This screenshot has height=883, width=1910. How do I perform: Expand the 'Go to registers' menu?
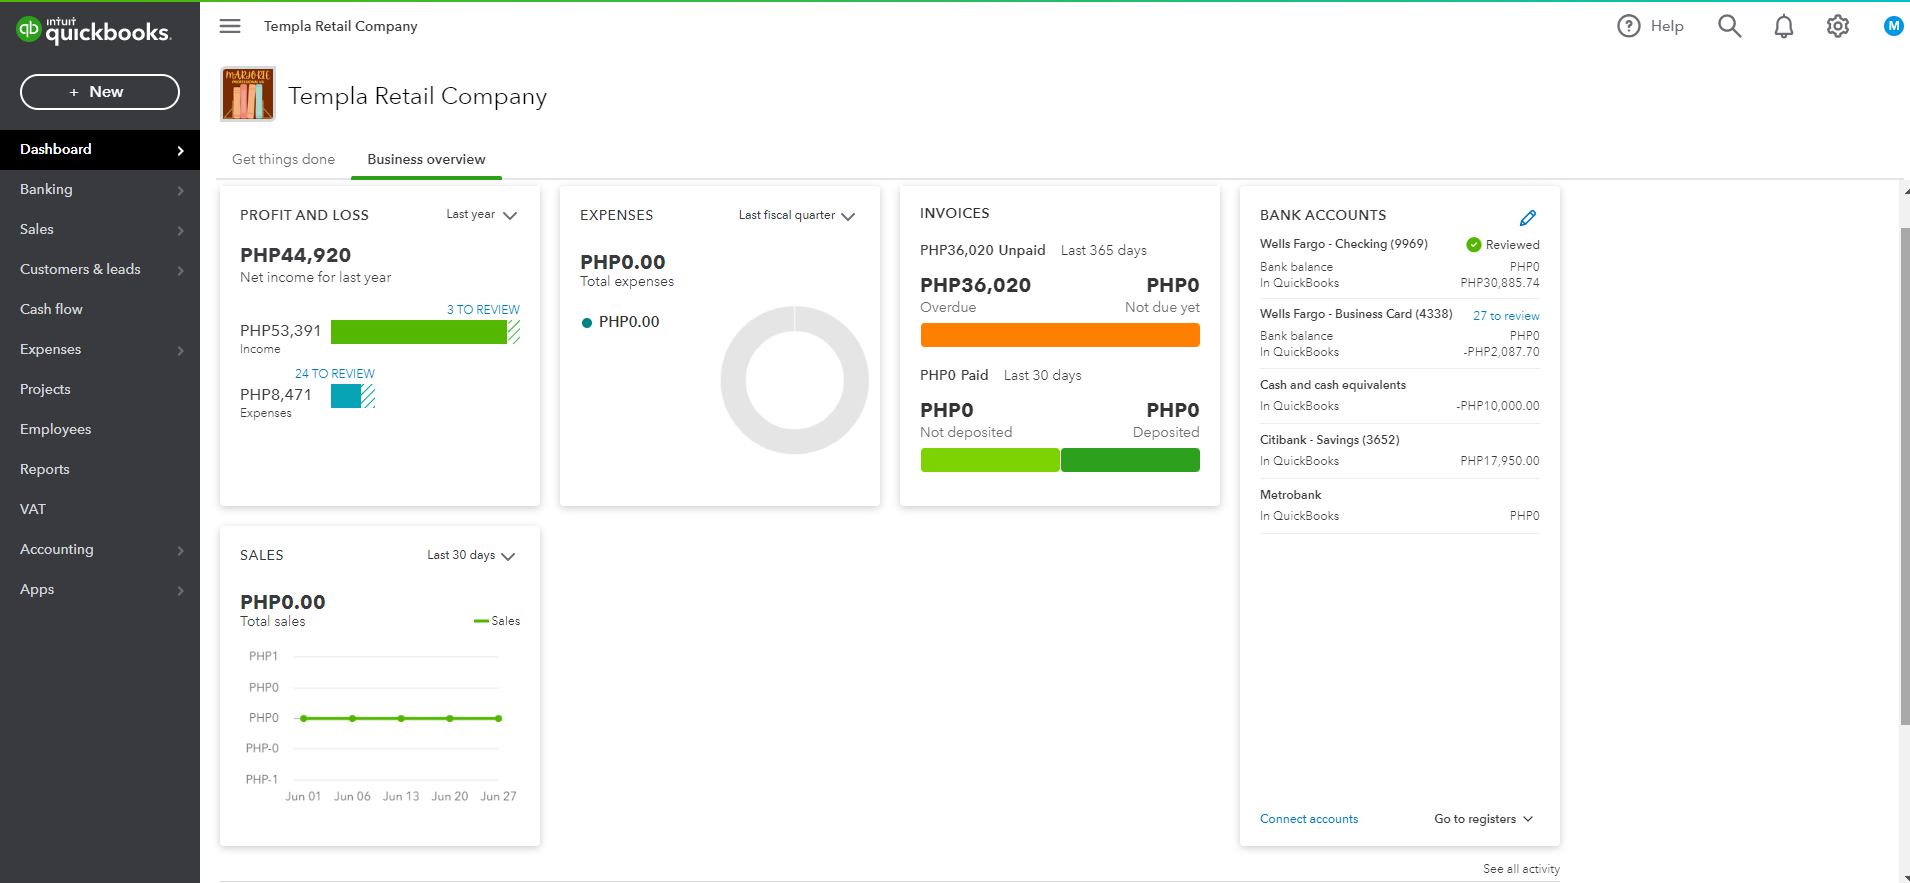point(1483,819)
